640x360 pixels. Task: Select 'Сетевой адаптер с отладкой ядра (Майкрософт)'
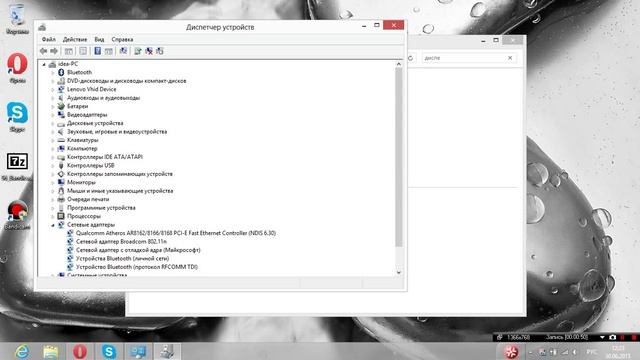[138, 250]
